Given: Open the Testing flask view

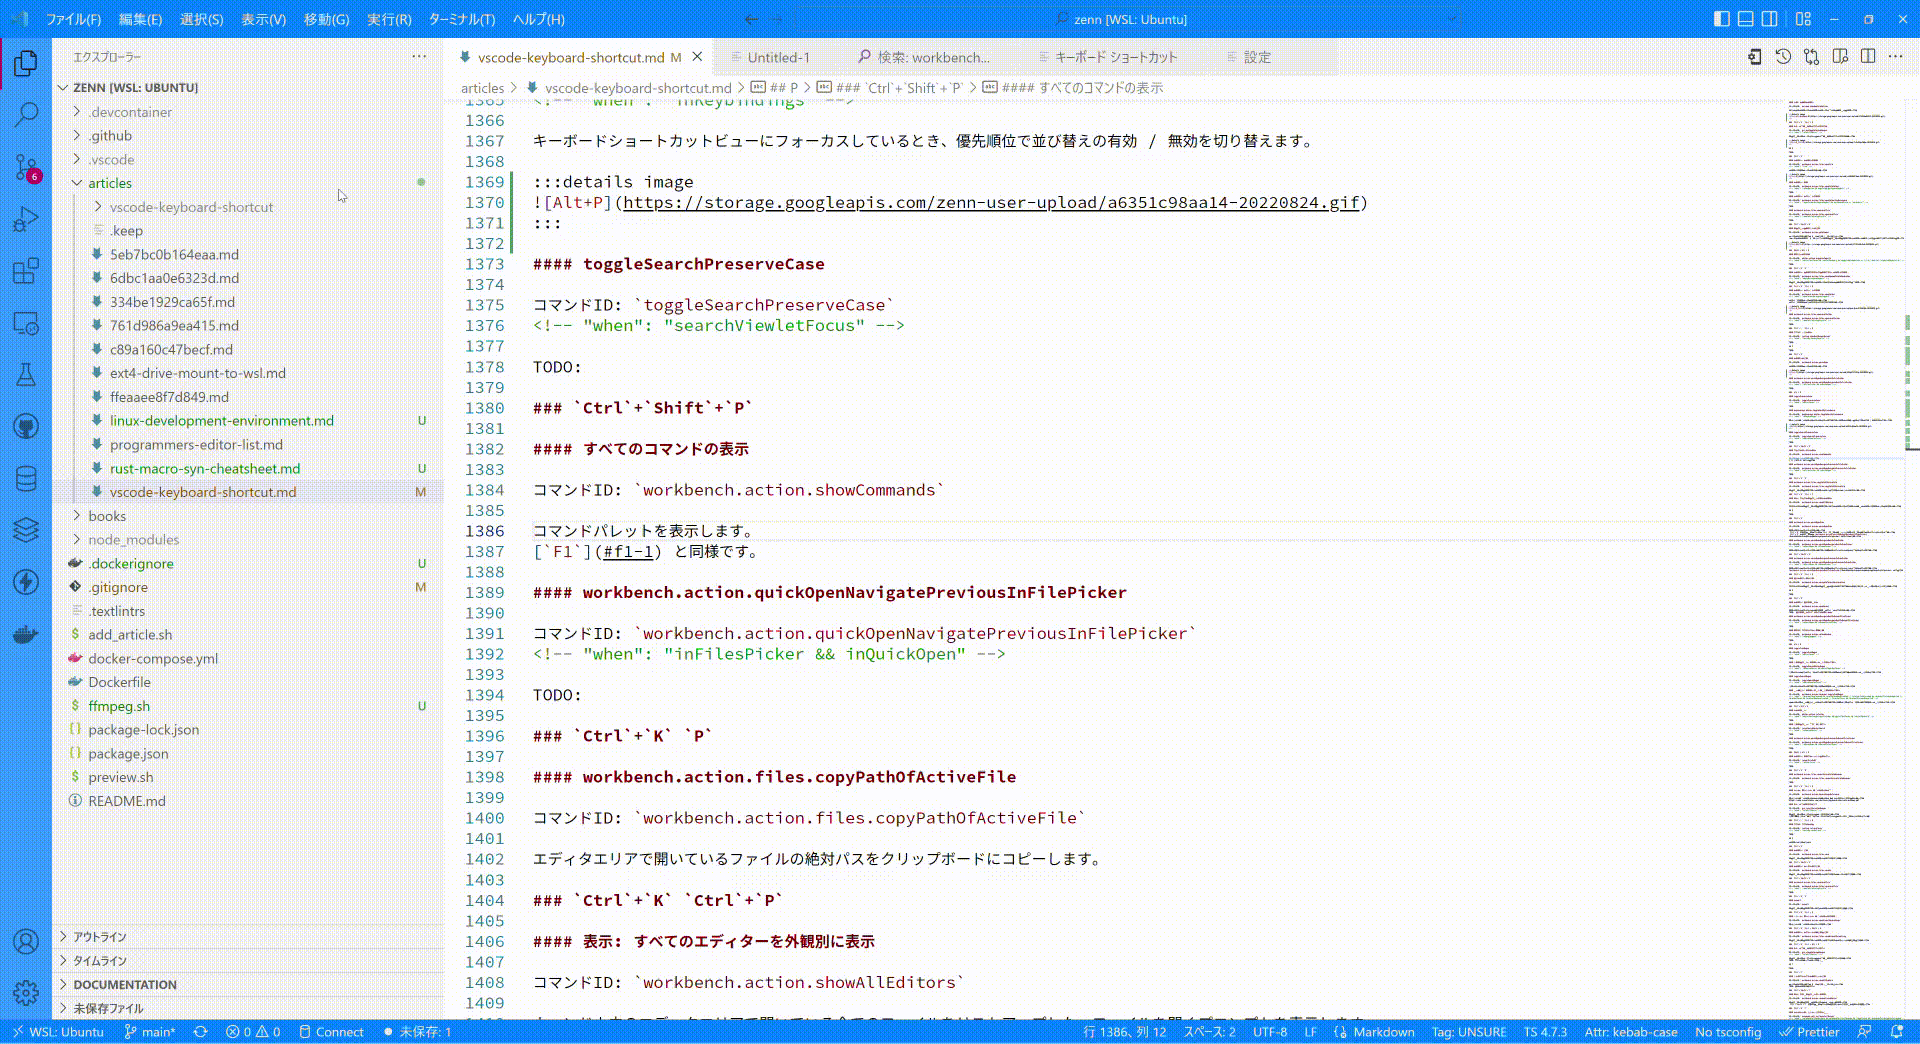Looking at the screenshot, I should coord(26,375).
